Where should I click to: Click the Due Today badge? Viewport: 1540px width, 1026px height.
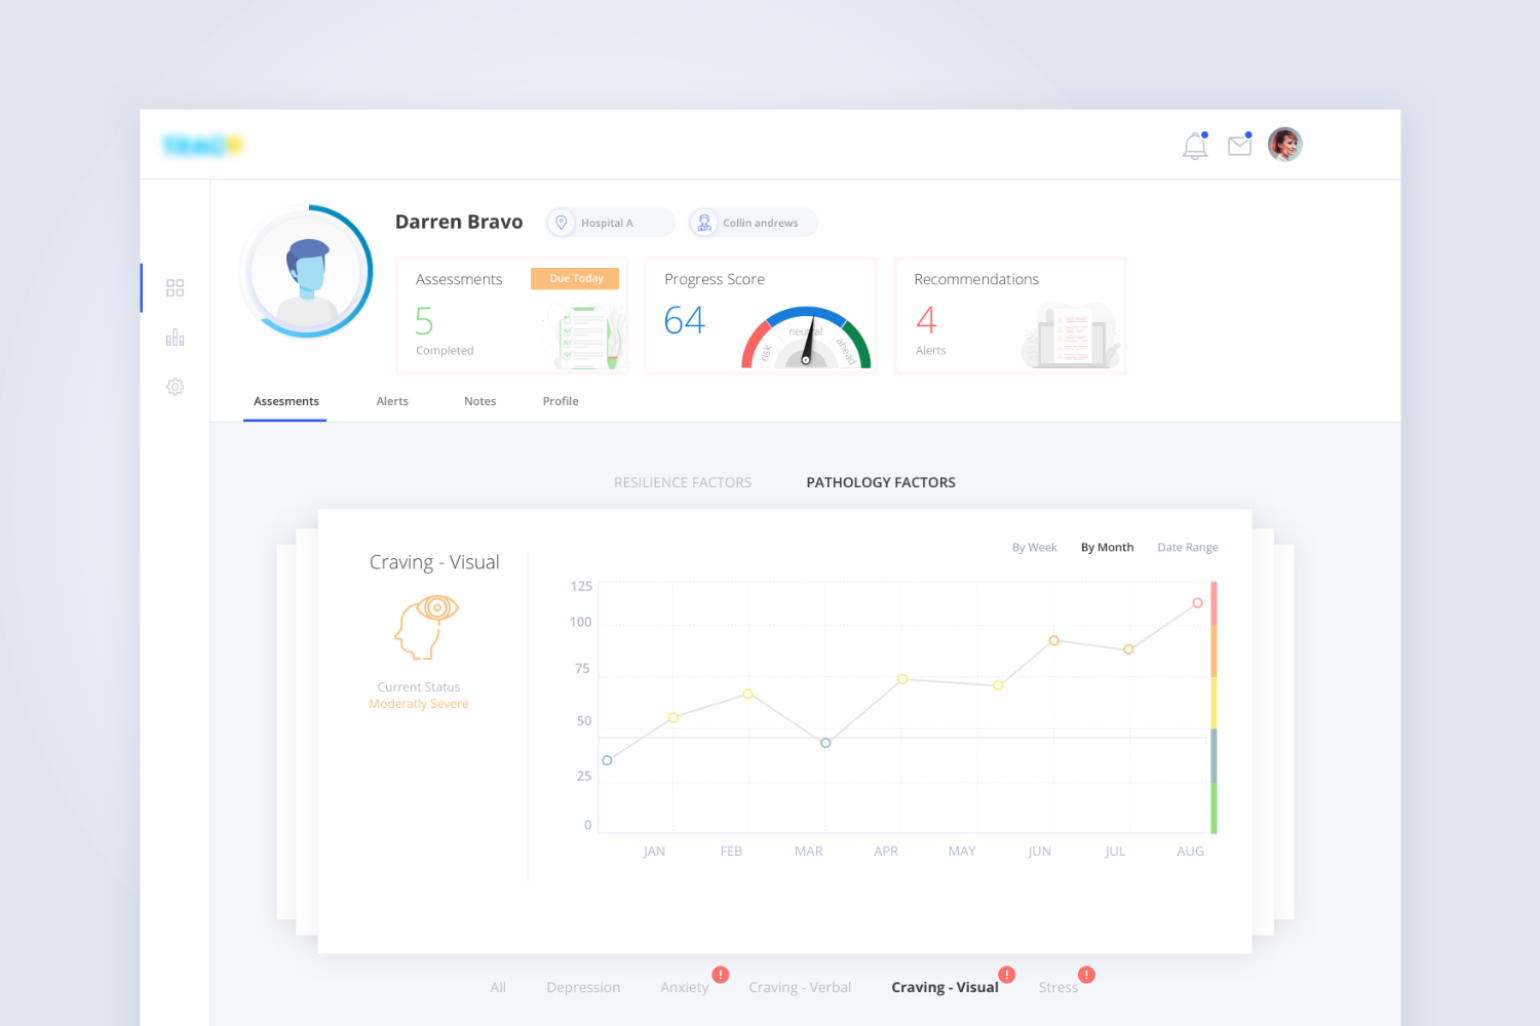click(575, 278)
